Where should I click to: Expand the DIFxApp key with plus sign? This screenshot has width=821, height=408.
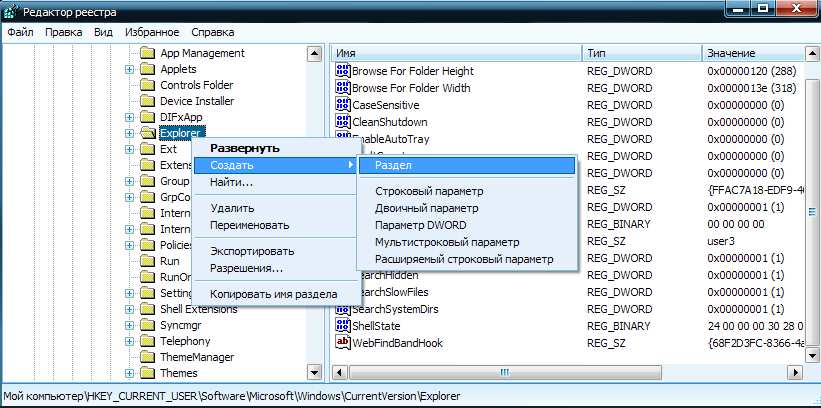click(x=129, y=117)
